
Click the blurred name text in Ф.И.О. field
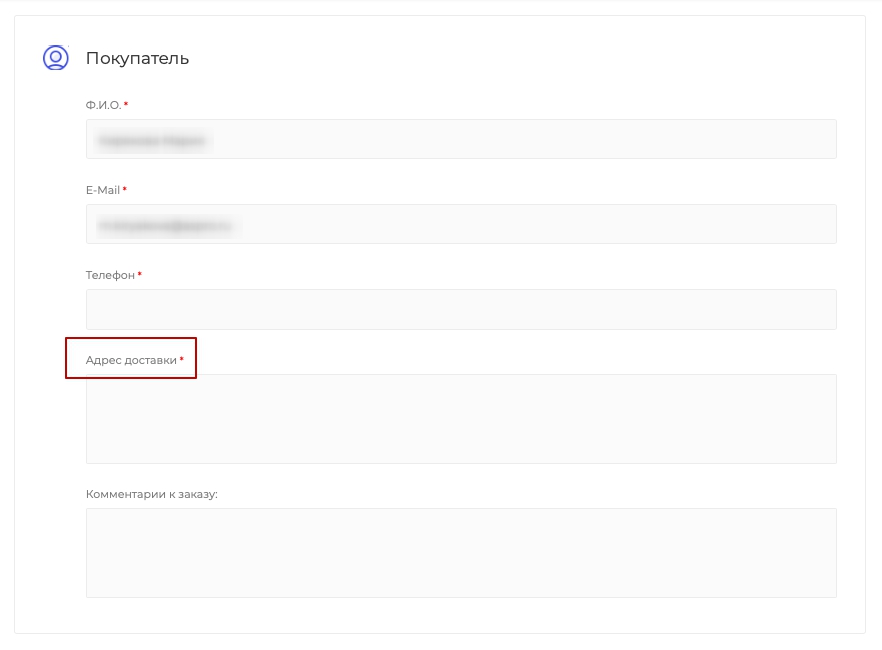152,141
